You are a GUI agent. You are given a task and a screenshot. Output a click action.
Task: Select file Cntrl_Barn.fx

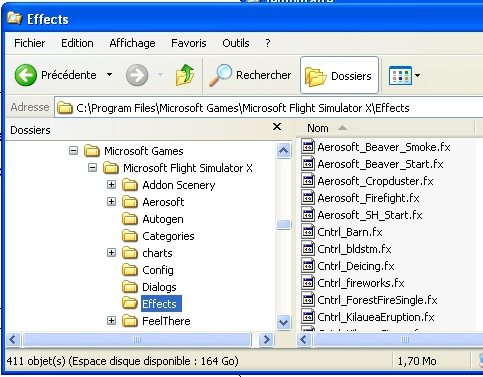click(350, 232)
